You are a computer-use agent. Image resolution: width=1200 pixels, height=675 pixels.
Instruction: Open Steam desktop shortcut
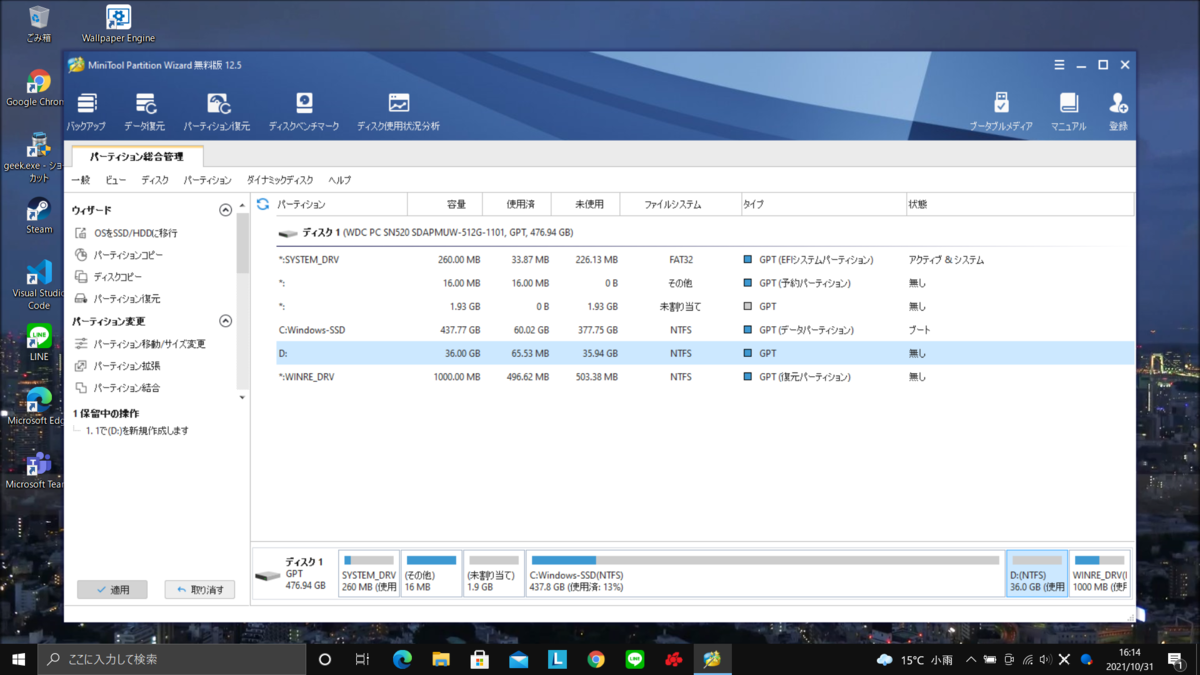39,215
